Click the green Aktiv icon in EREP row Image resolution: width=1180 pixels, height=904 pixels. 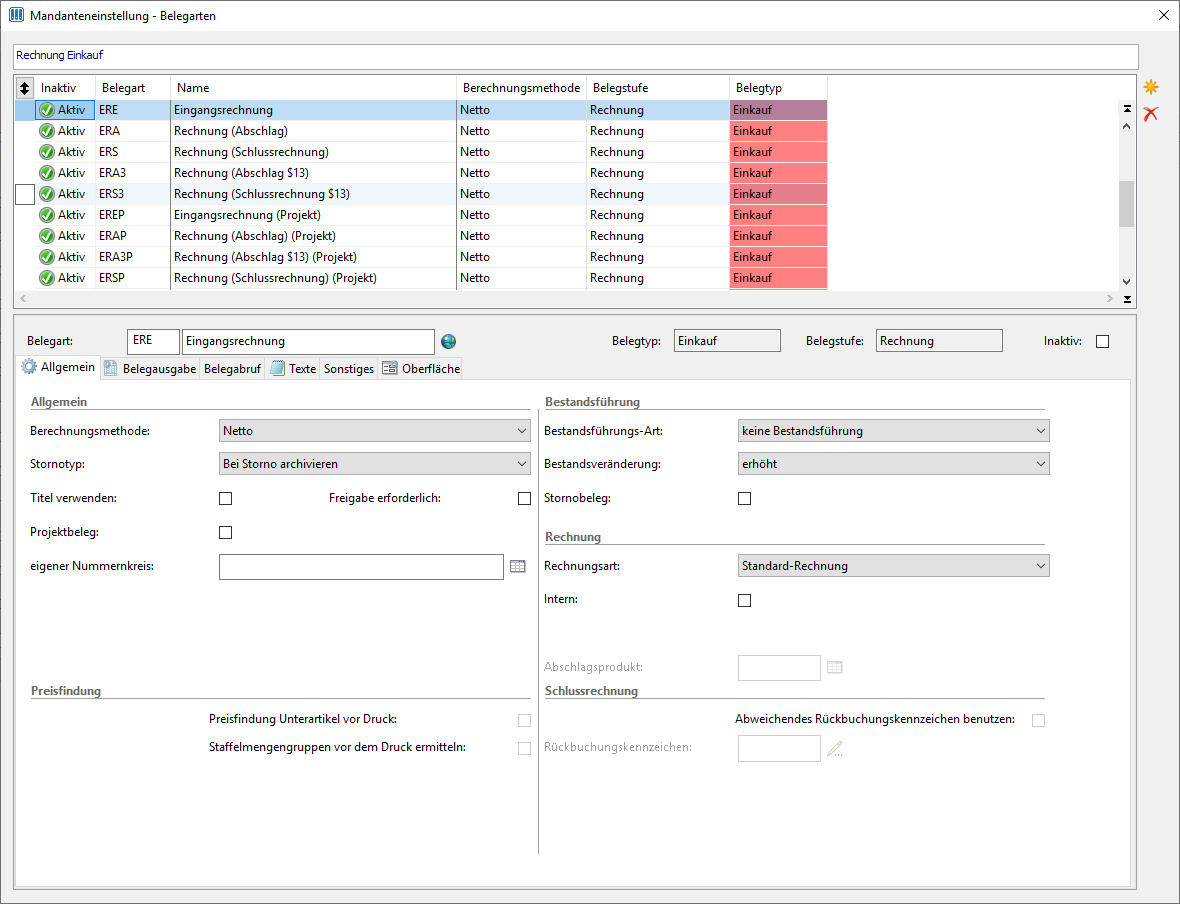pyautogui.click(x=47, y=215)
